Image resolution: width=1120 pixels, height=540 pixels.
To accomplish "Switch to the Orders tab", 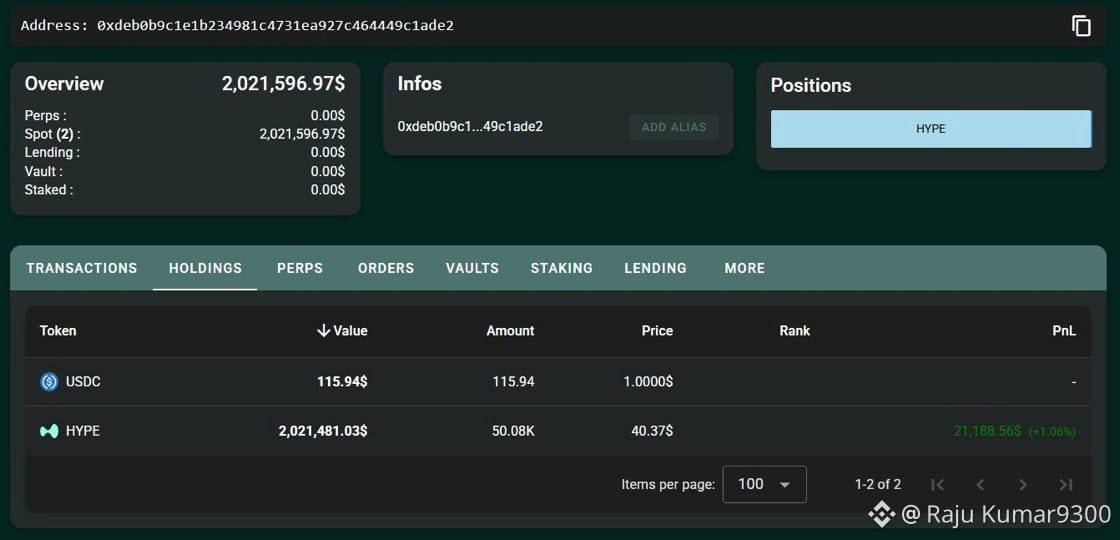I will [386, 269].
